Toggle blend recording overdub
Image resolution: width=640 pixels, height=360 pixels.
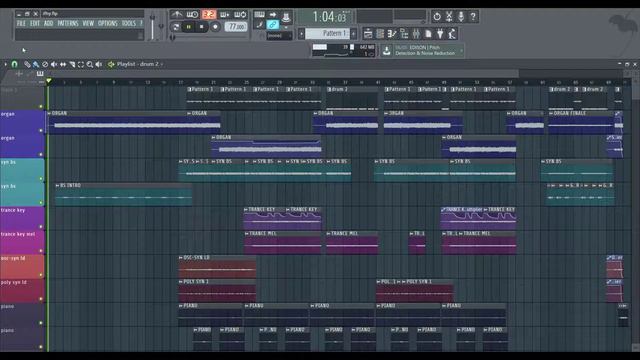224,14
